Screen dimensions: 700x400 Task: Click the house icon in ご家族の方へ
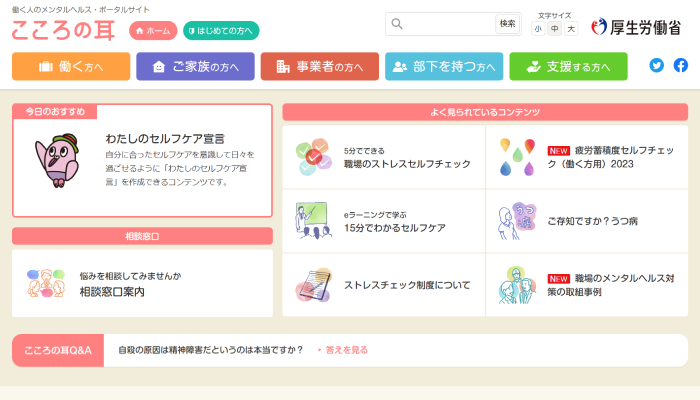click(158, 67)
